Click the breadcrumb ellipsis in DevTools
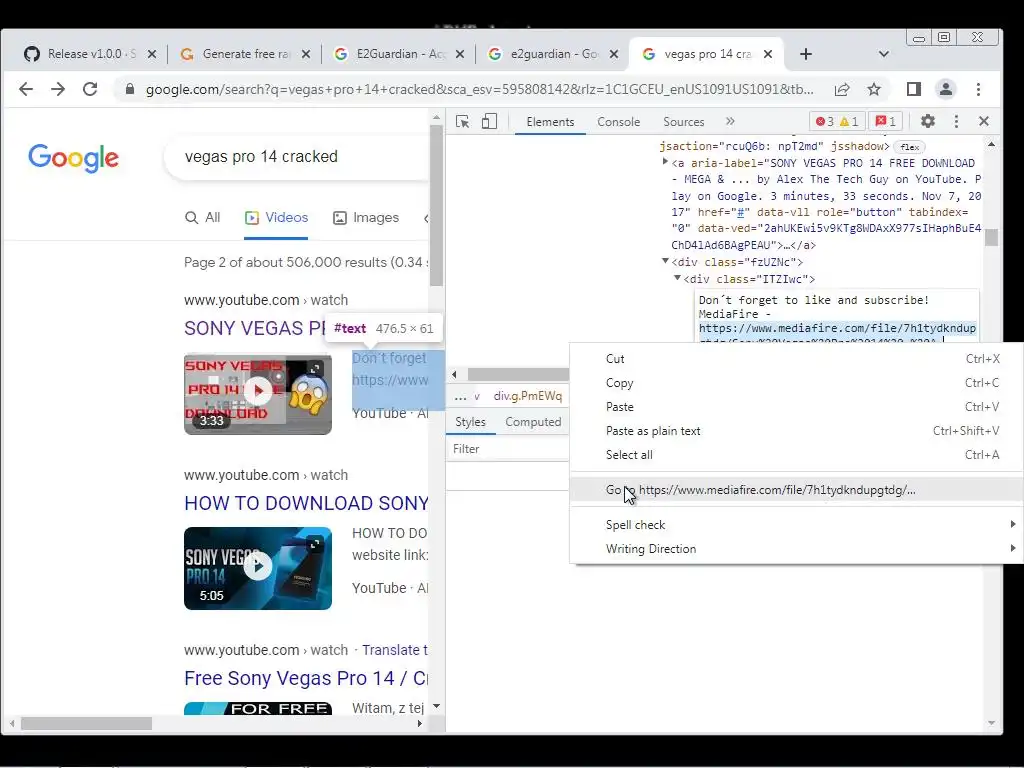 [460, 396]
